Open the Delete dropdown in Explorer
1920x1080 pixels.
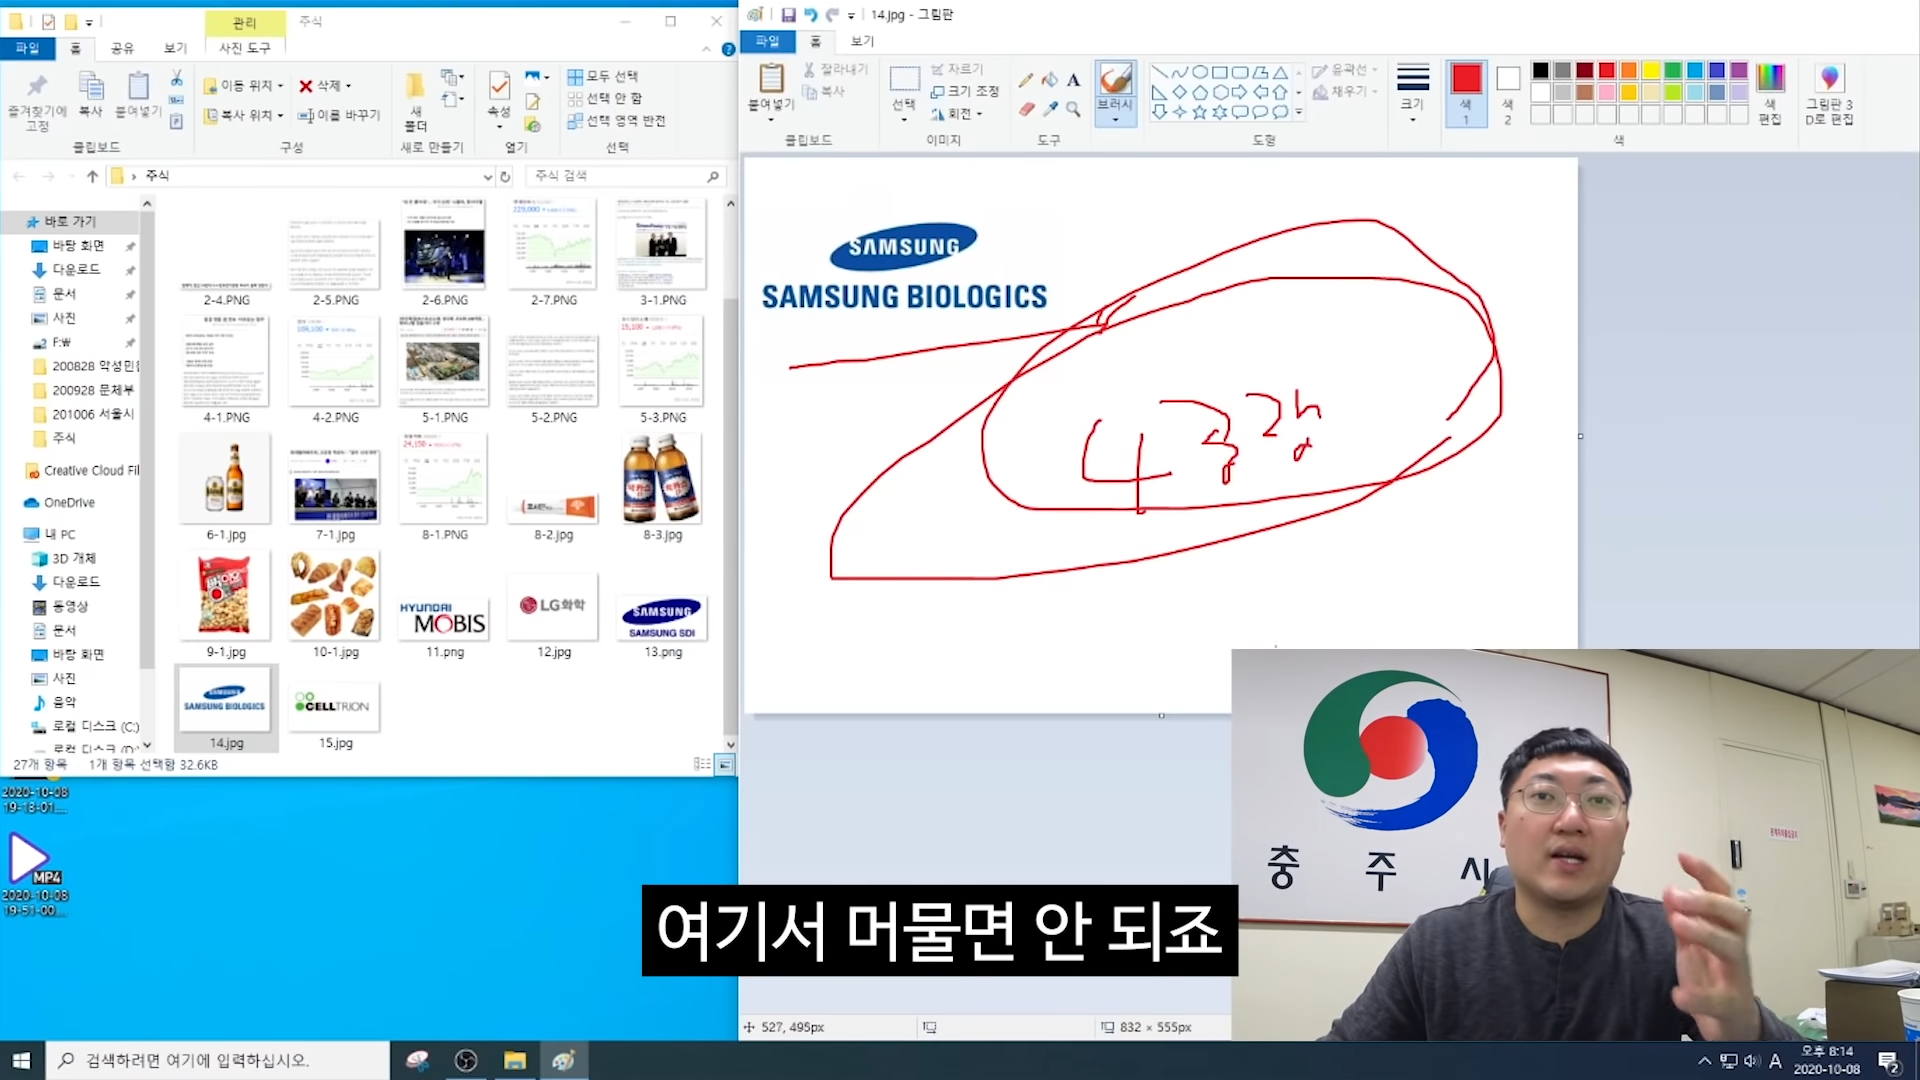click(x=326, y=86)
